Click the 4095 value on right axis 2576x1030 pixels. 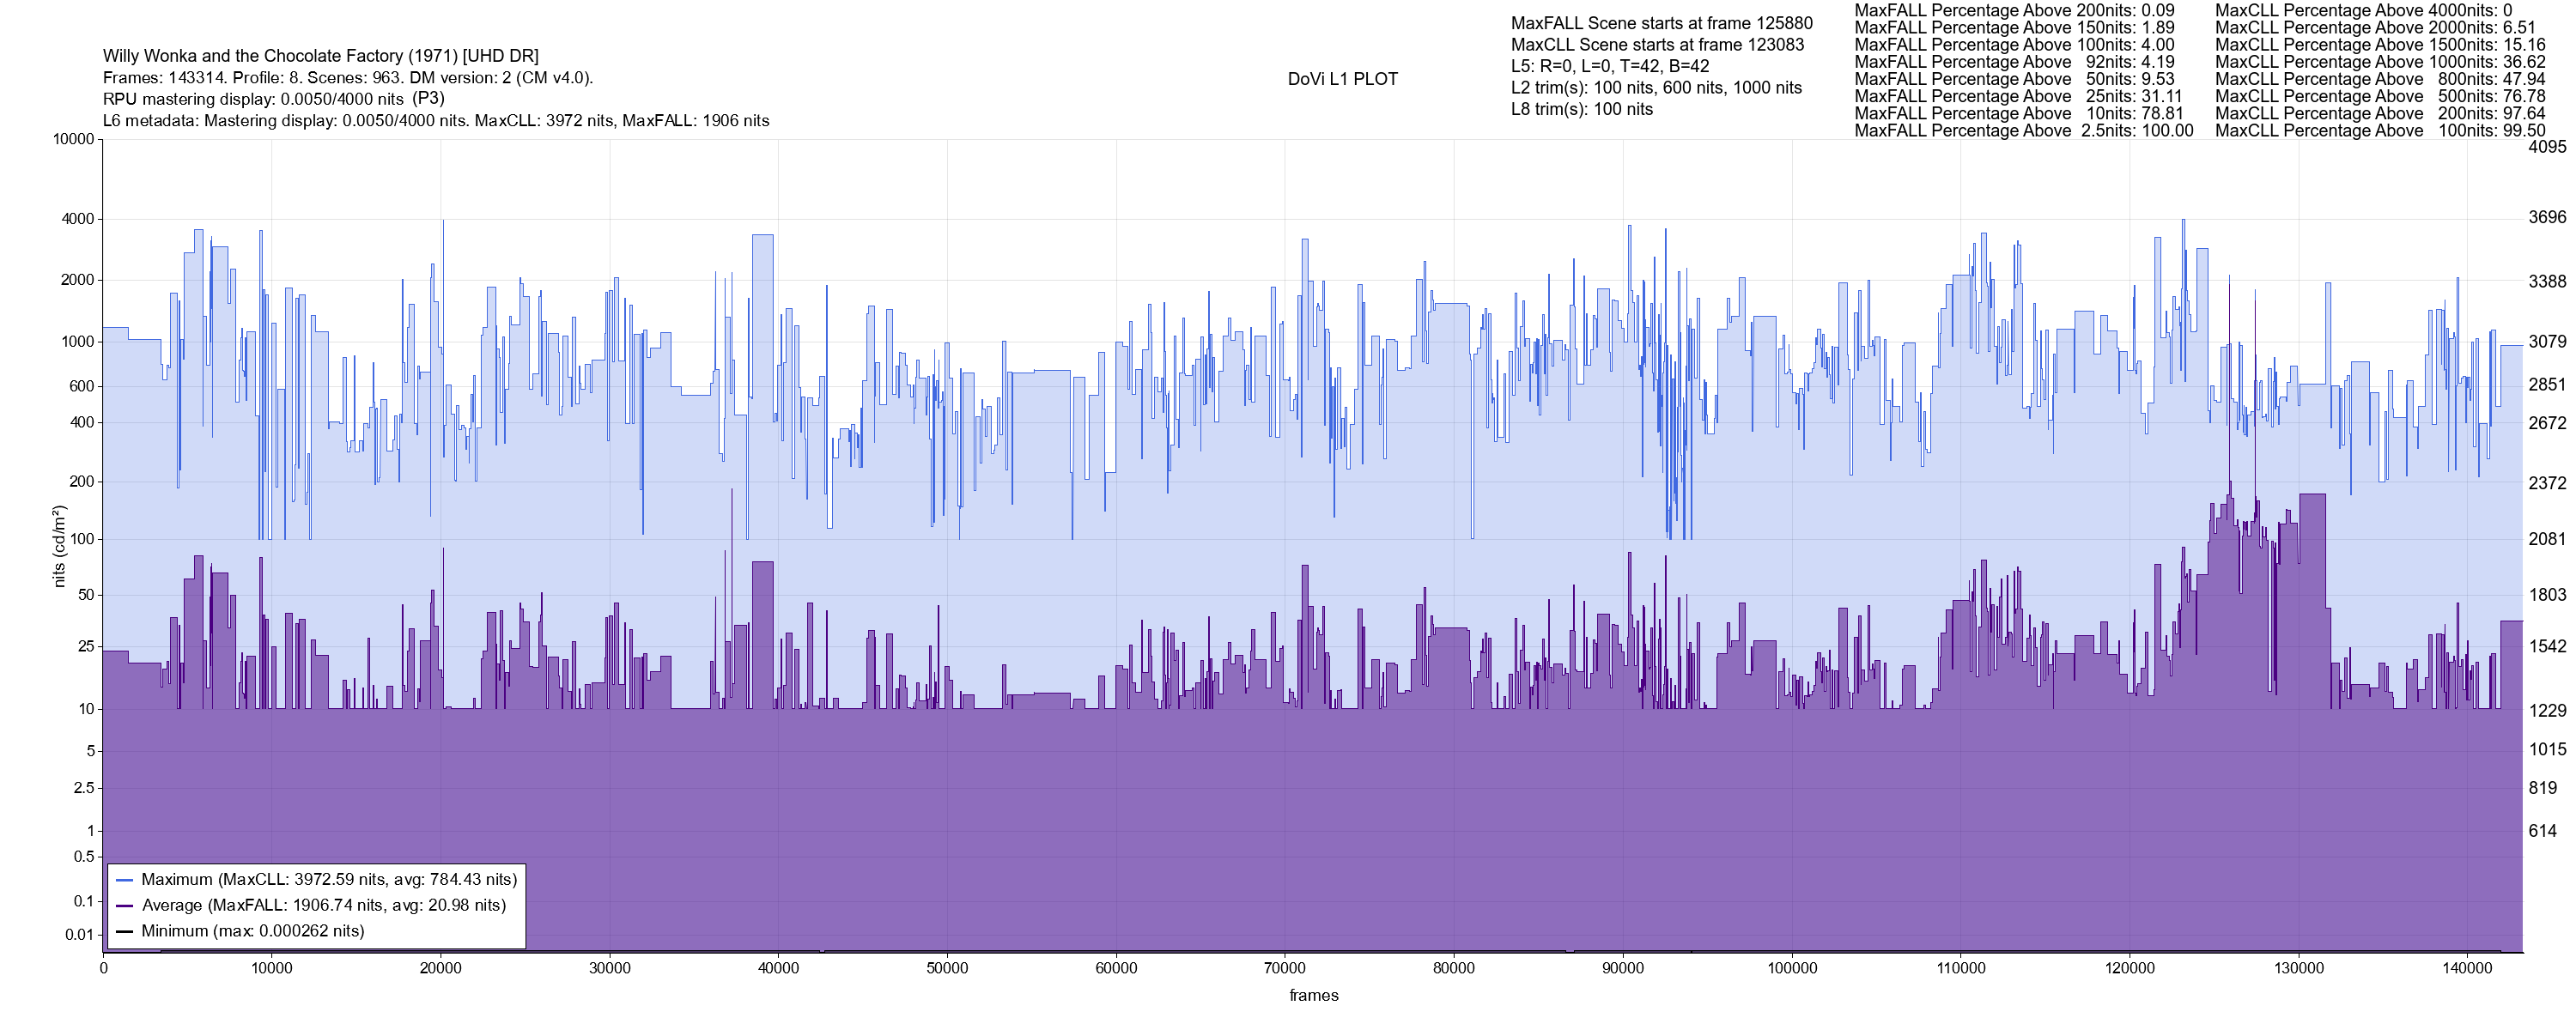pos(2547,147)
